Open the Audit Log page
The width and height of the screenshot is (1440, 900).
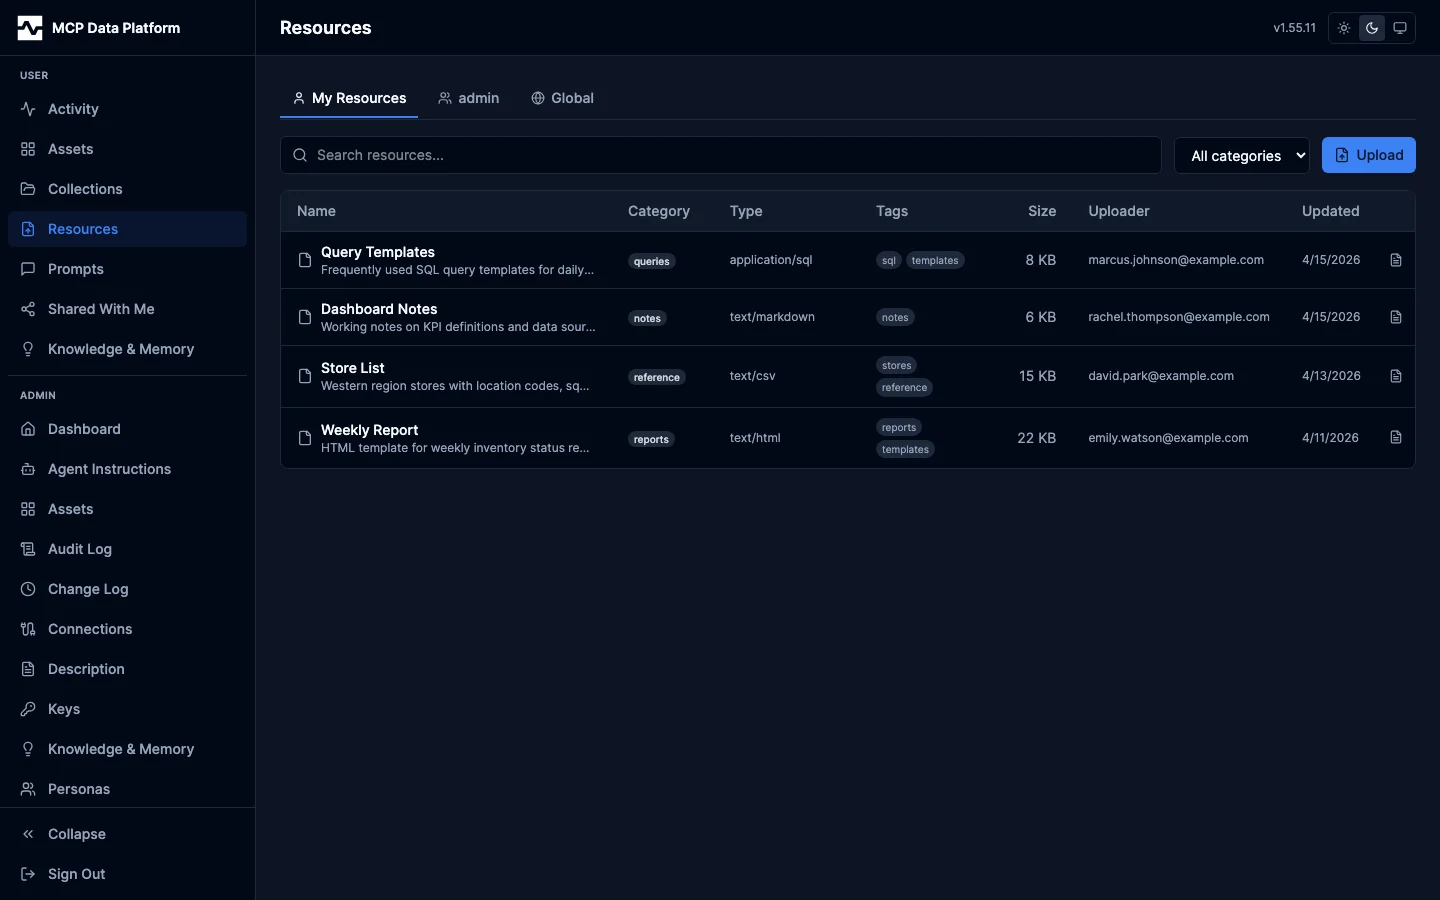click(79, 549)
